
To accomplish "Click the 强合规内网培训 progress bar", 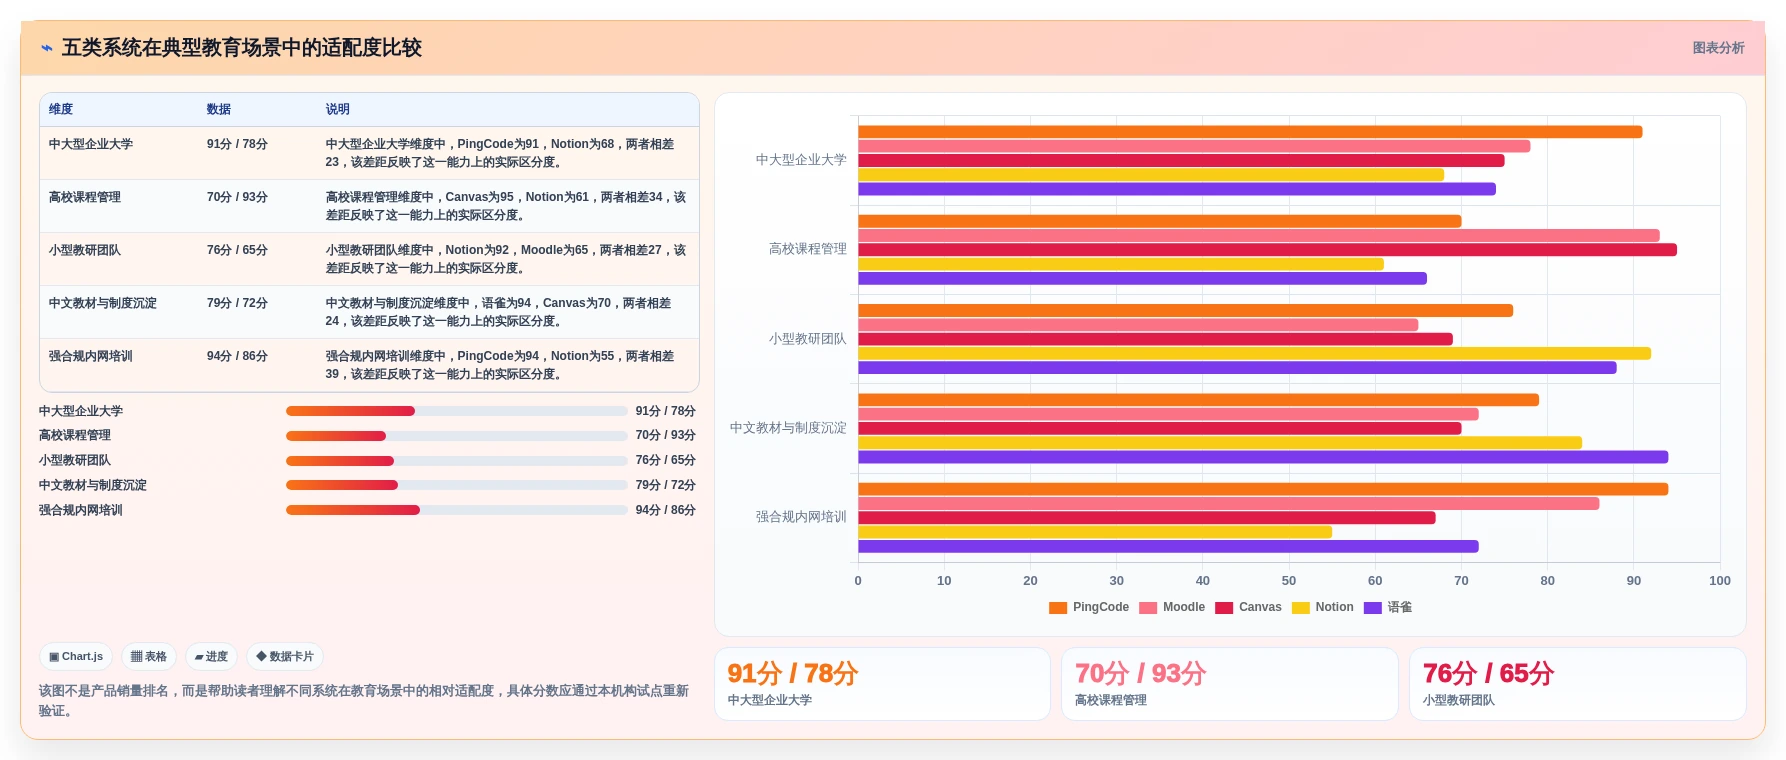I will coord(456,510).
